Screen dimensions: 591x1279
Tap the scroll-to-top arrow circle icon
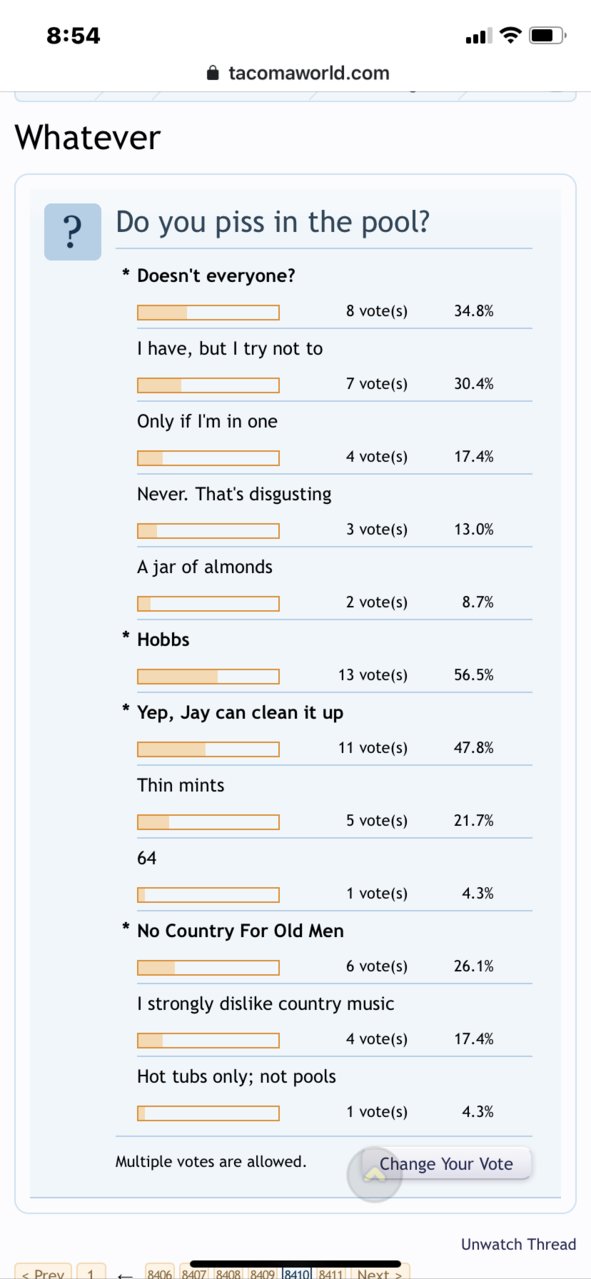coord(374,1174)
